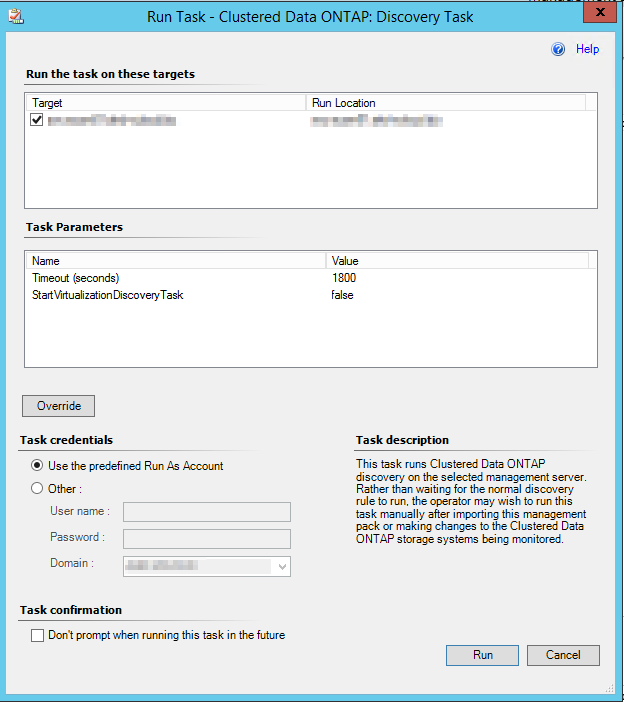
Task: Open the Domain dropdown
Action: tap(282, 566)
